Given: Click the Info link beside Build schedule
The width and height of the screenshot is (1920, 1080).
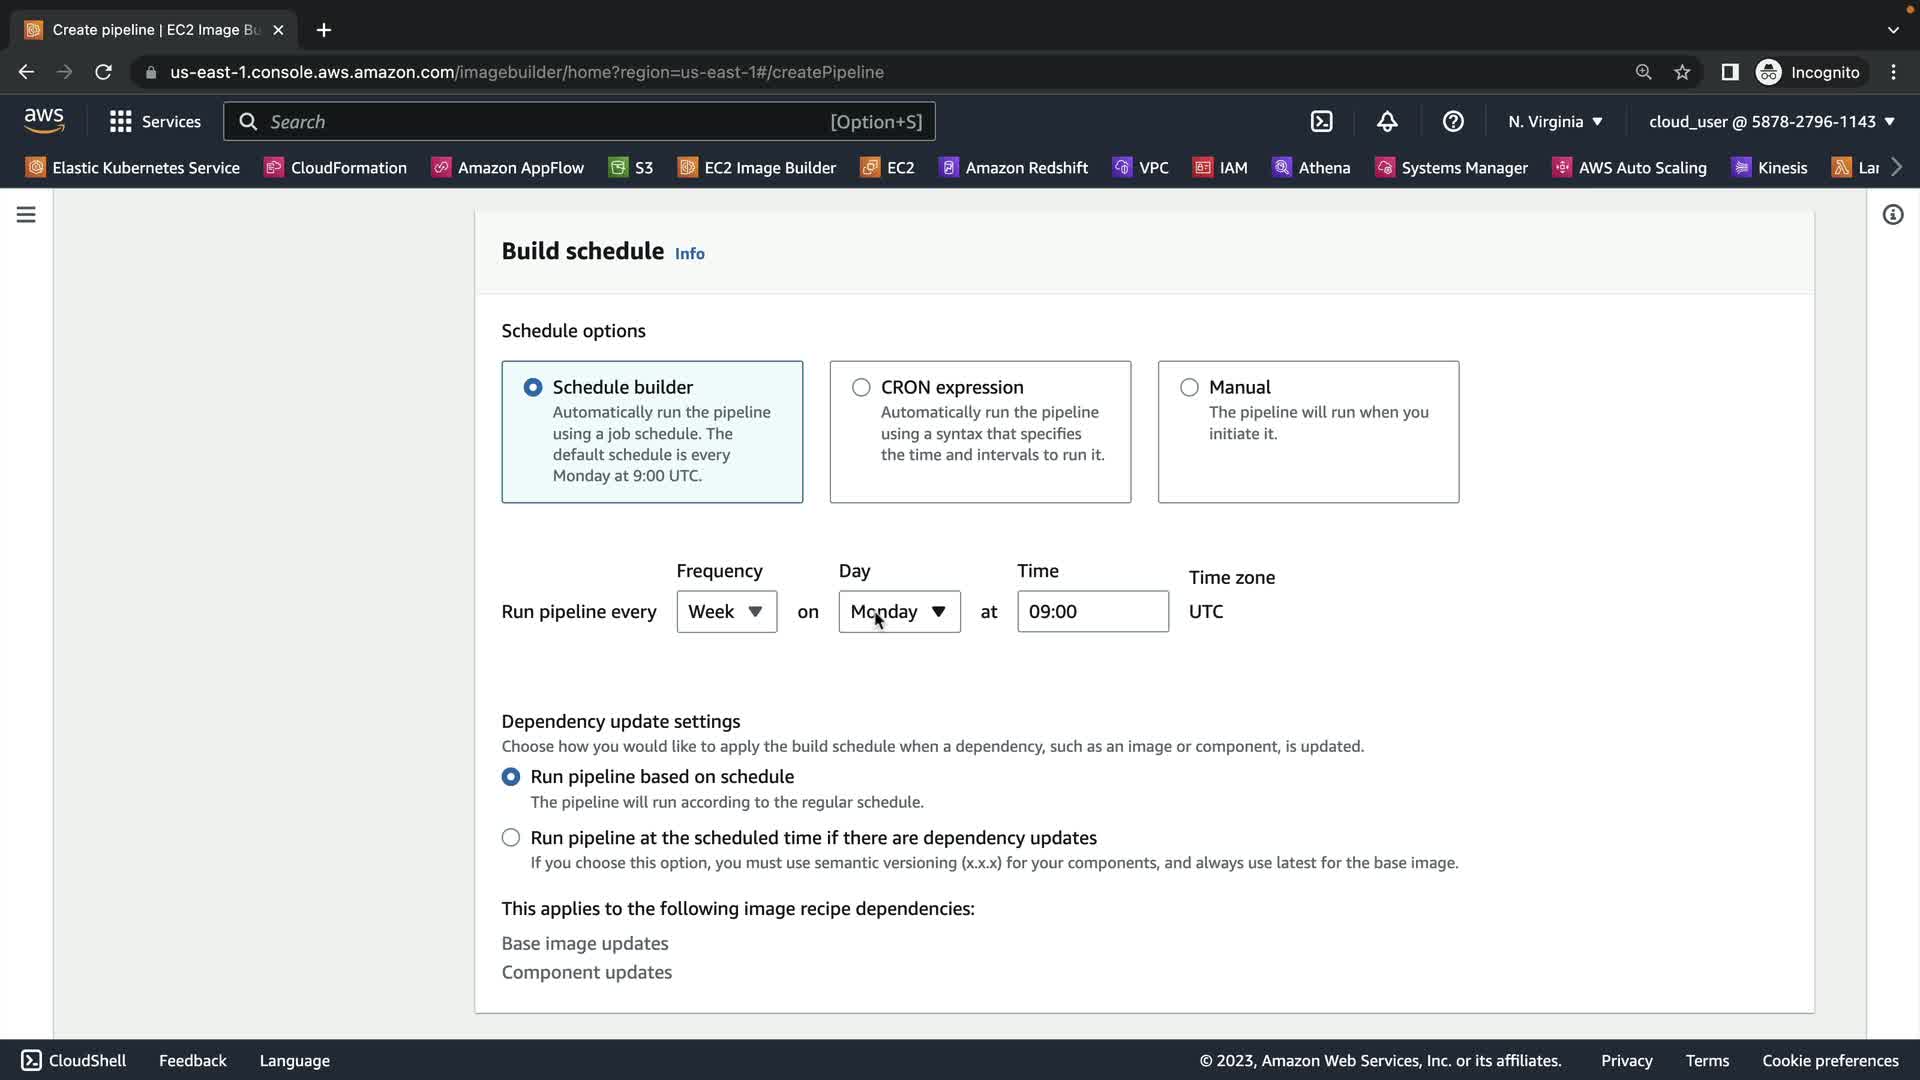Looking at the screenshot, I should pyautogui.click(x=689, y=254).
